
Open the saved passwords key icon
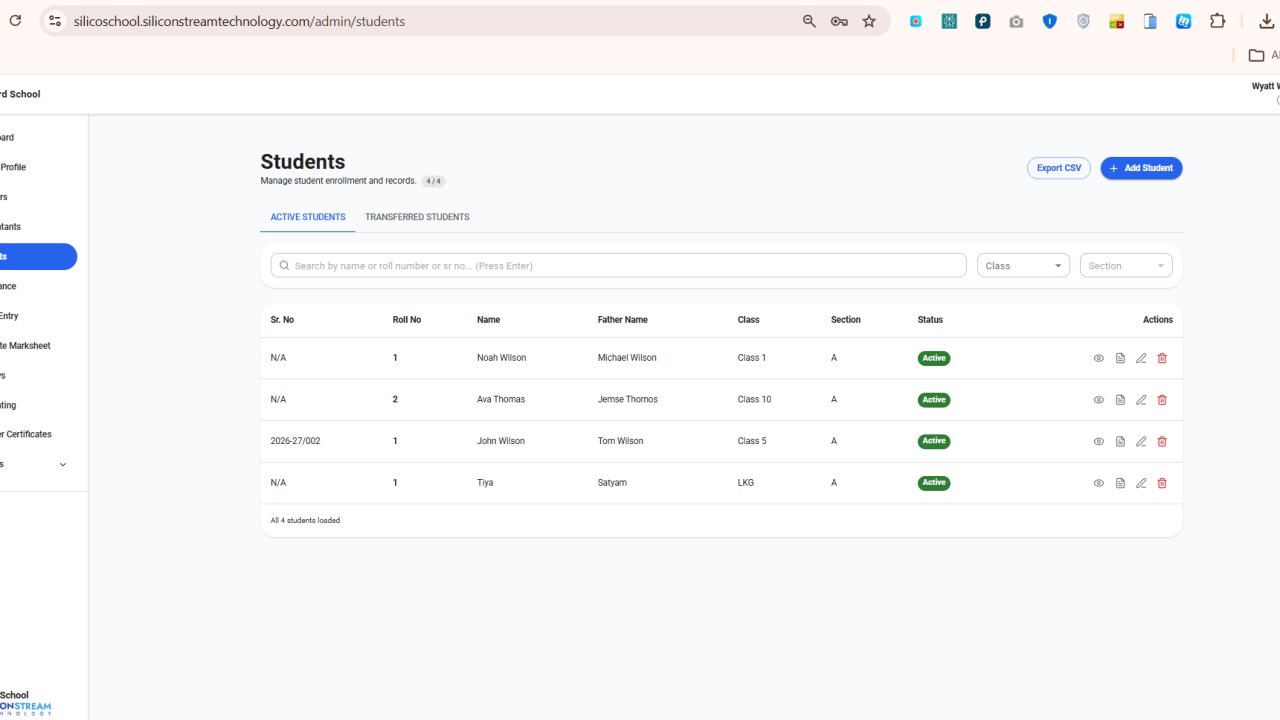point(839,21)
